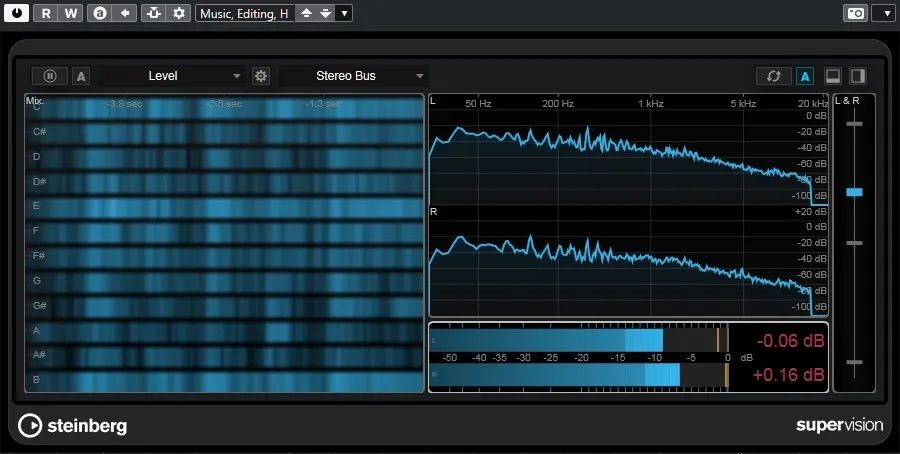
Task: Click the left channel level meter bar
Action: pyautogui.click(x=579, y=340)
